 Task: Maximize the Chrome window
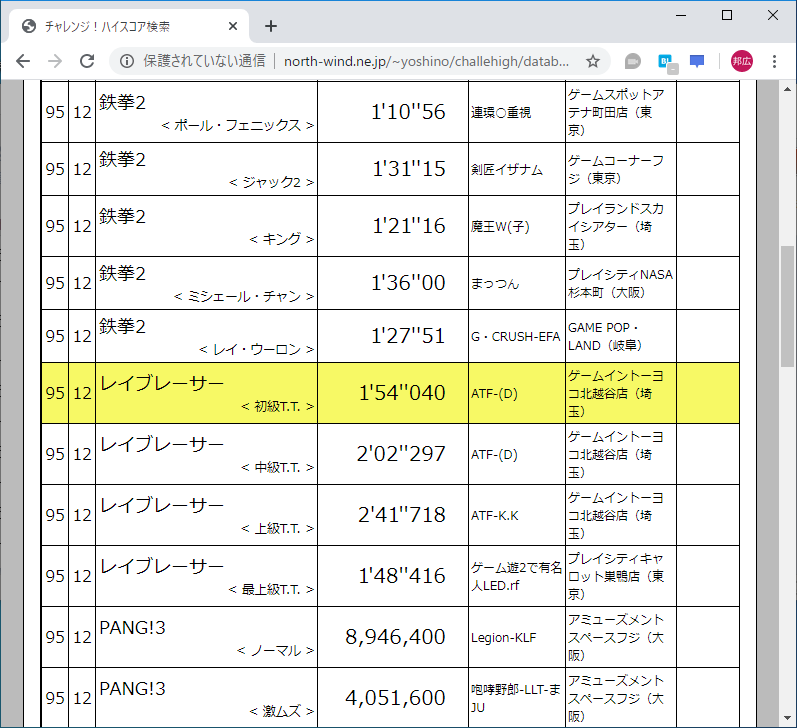tap(727, 15)
